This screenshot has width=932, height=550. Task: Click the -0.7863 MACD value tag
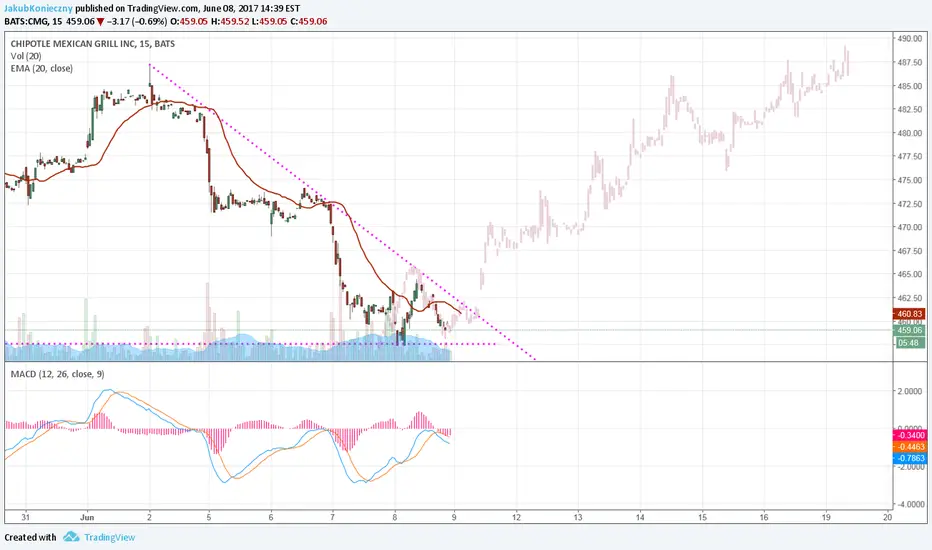click(910, 458)
